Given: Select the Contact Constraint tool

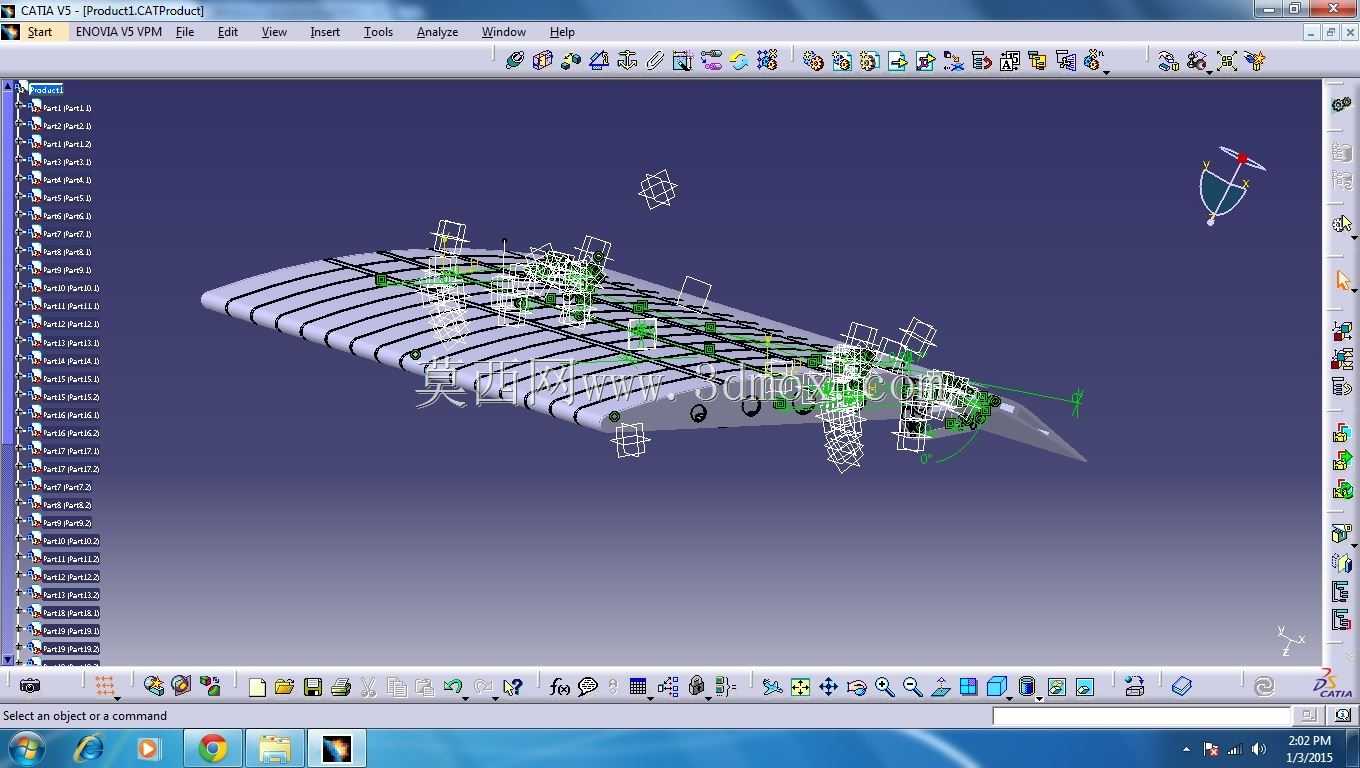Looking at the screenshot, I should click(542, 61).
